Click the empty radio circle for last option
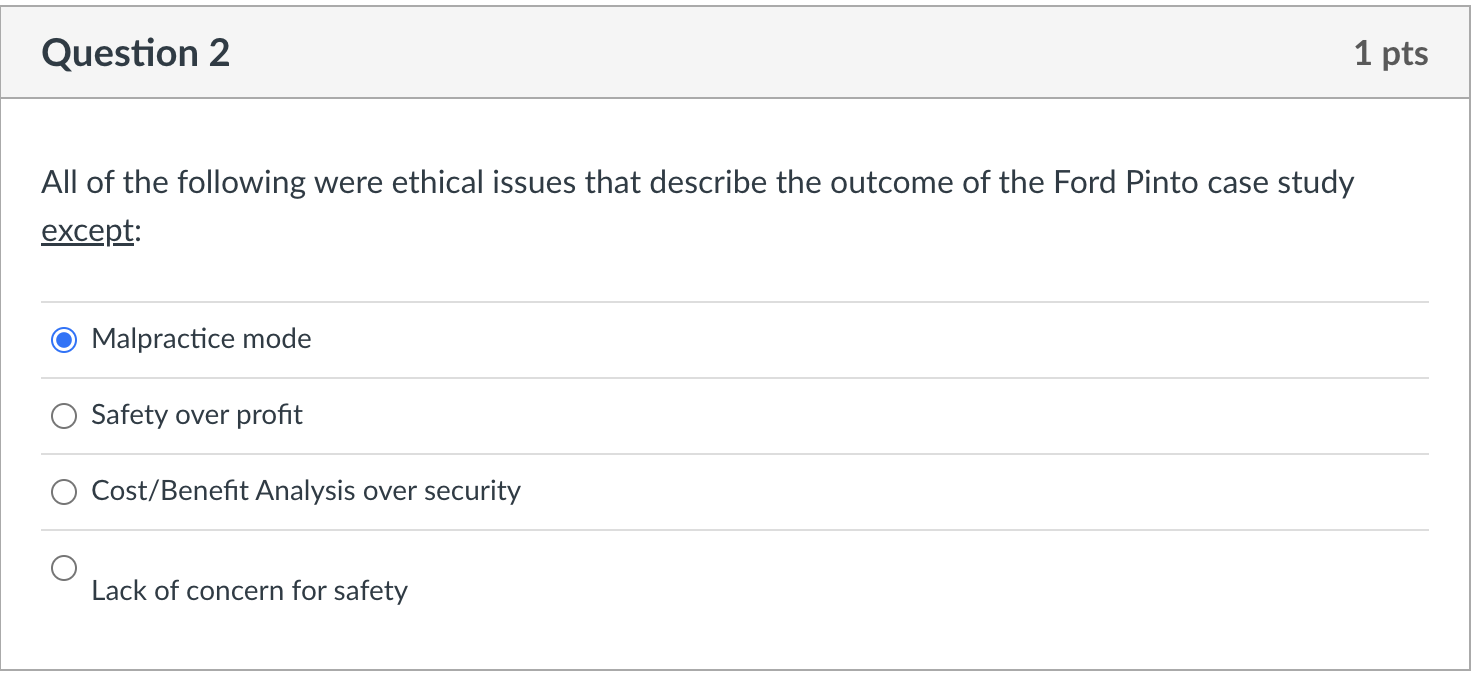The image size is (1479, 680). [x=64, y=567]
